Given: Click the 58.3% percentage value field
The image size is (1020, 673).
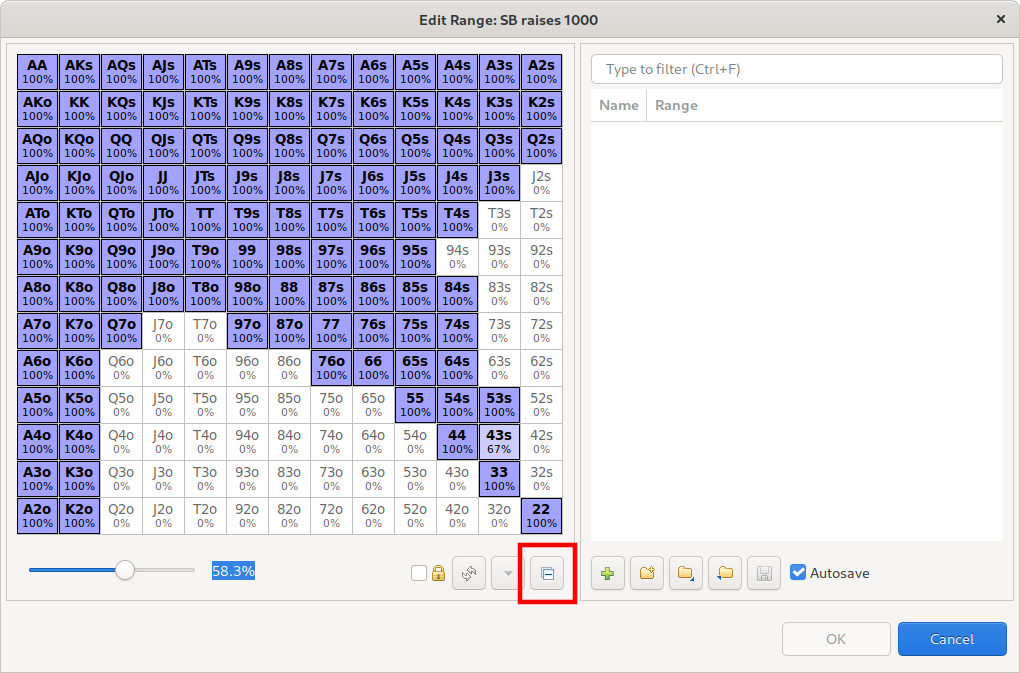Looking at the screenshot, I should point(233,570).
